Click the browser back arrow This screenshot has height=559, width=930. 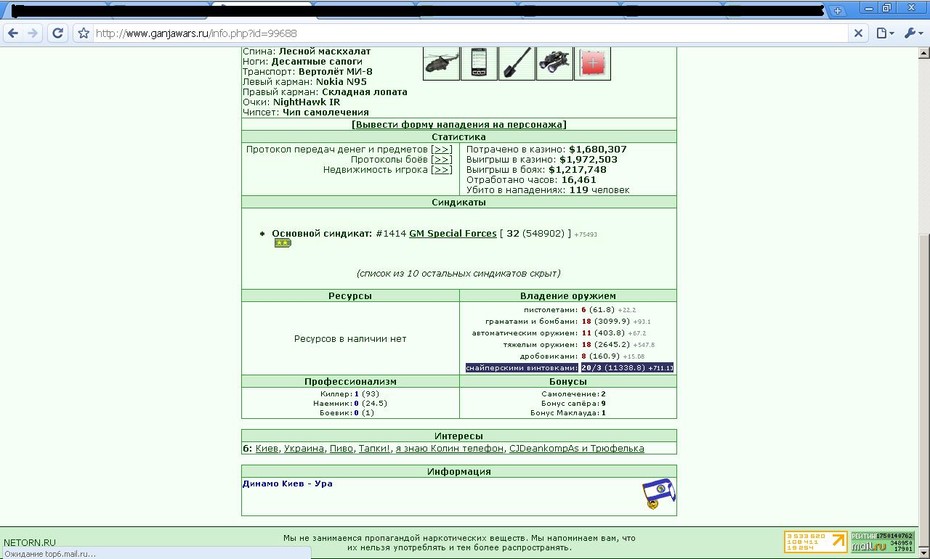click(13, 33)
